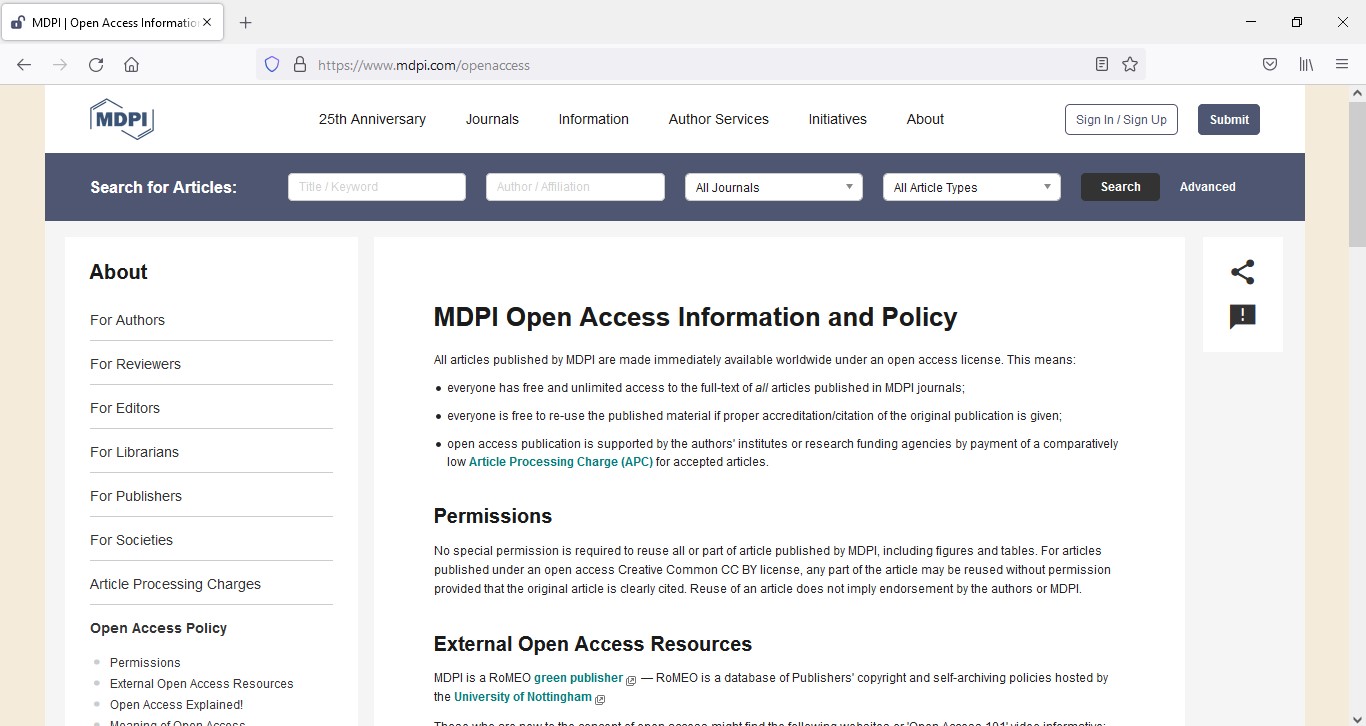Viewport: 1366px width, 726px height.
Task: Jump to Open Access Explained! sub-item
Action: (x=176, y=705)
